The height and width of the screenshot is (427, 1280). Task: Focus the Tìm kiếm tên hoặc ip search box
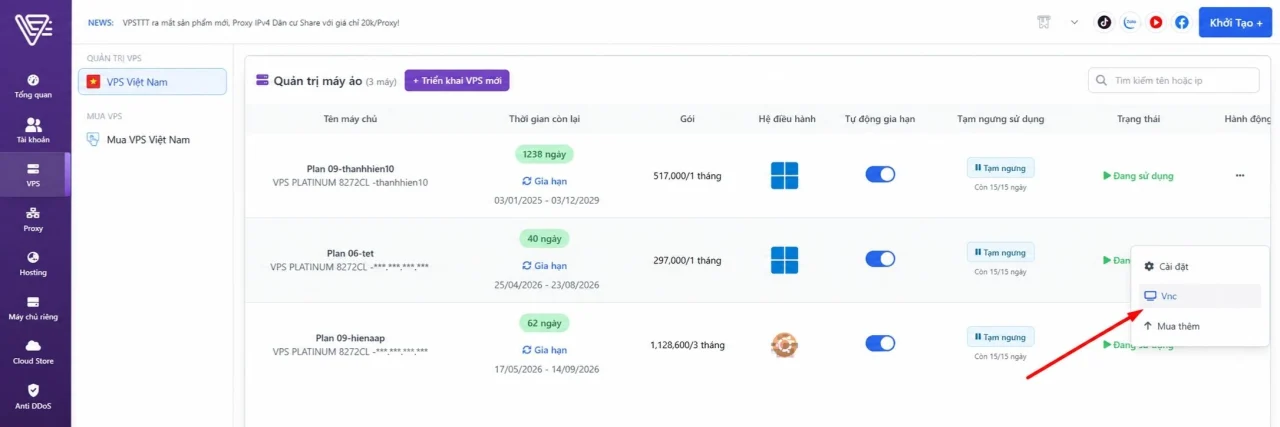(1174, 80)
